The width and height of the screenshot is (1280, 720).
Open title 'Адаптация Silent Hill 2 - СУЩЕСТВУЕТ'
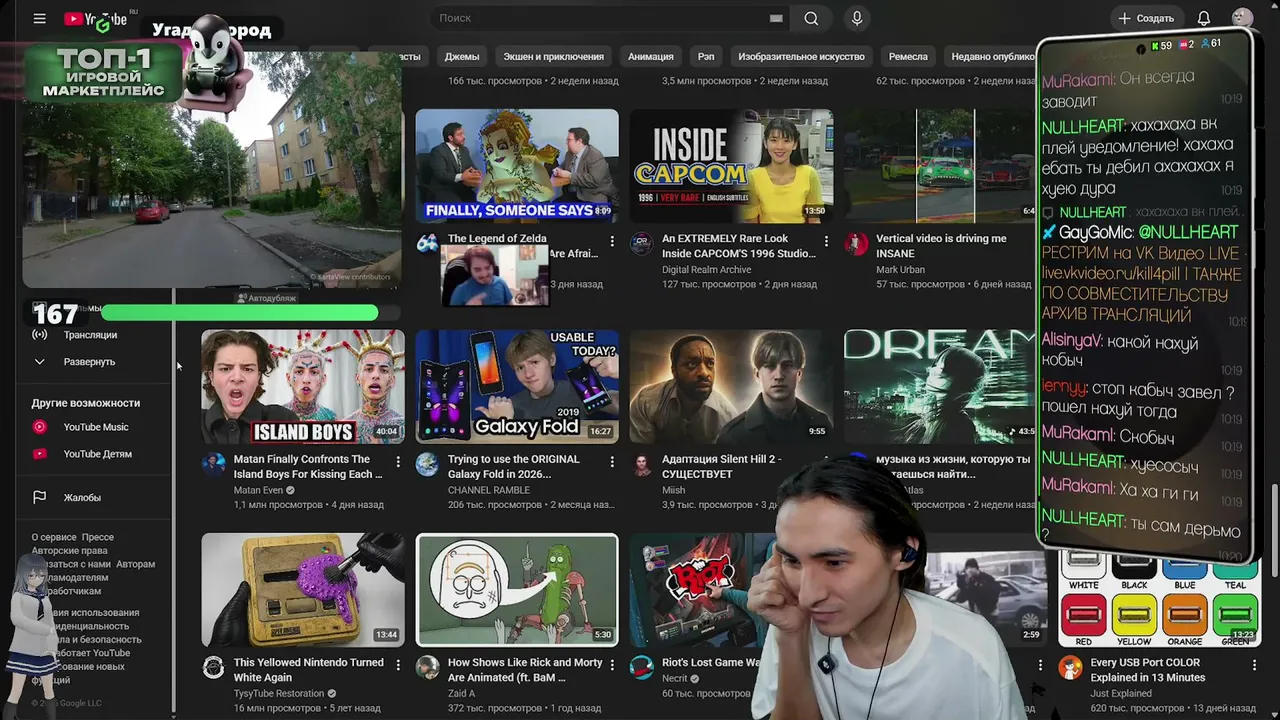(721, 466)
